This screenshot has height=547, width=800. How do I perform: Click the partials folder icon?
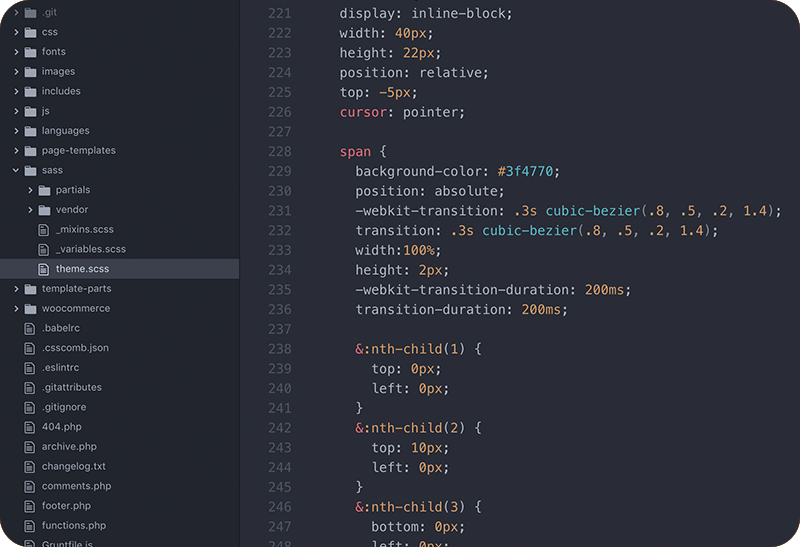(x=45, y=190)
